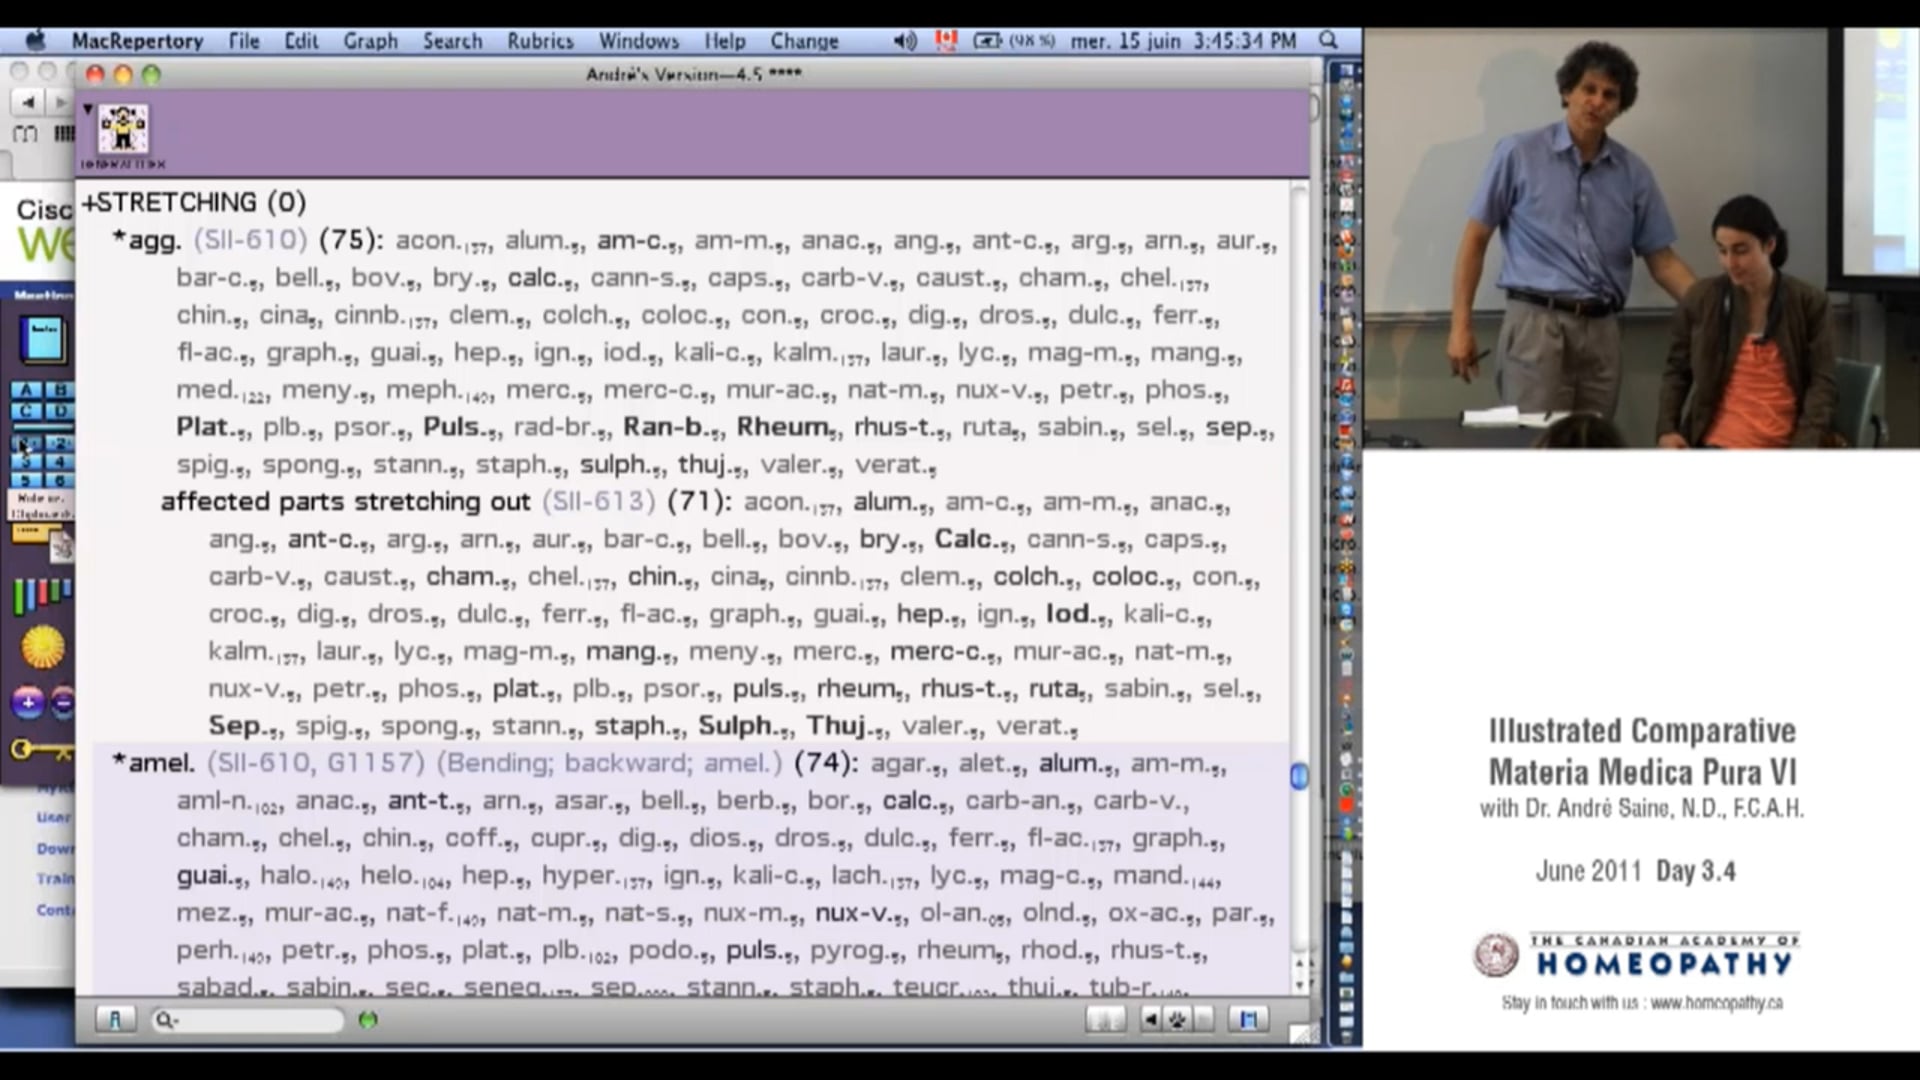Click the green round indicator beside search field
This screenshot has width=1920, height=1080.
[x=368, y=1019]
